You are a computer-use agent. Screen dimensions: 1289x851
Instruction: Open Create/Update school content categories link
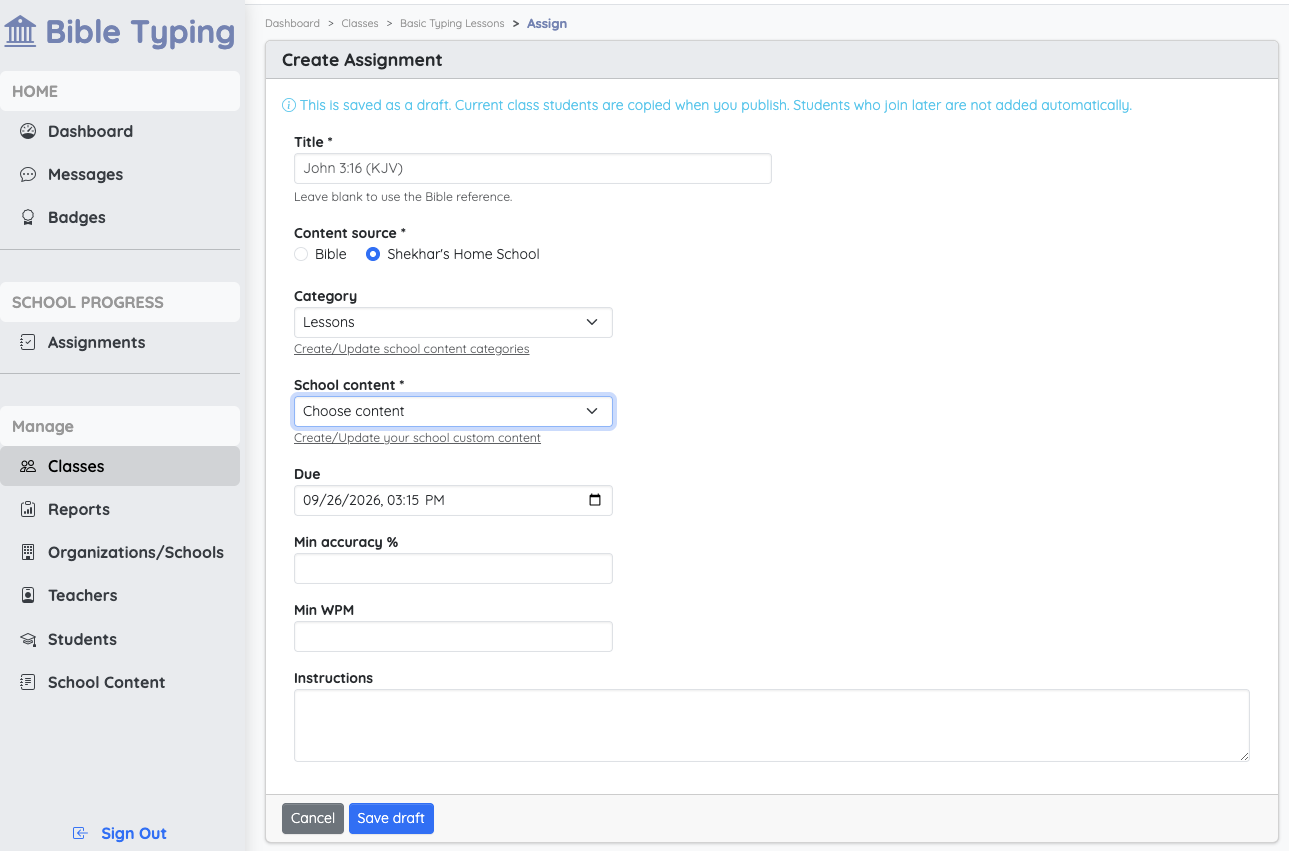pos(412,349)
